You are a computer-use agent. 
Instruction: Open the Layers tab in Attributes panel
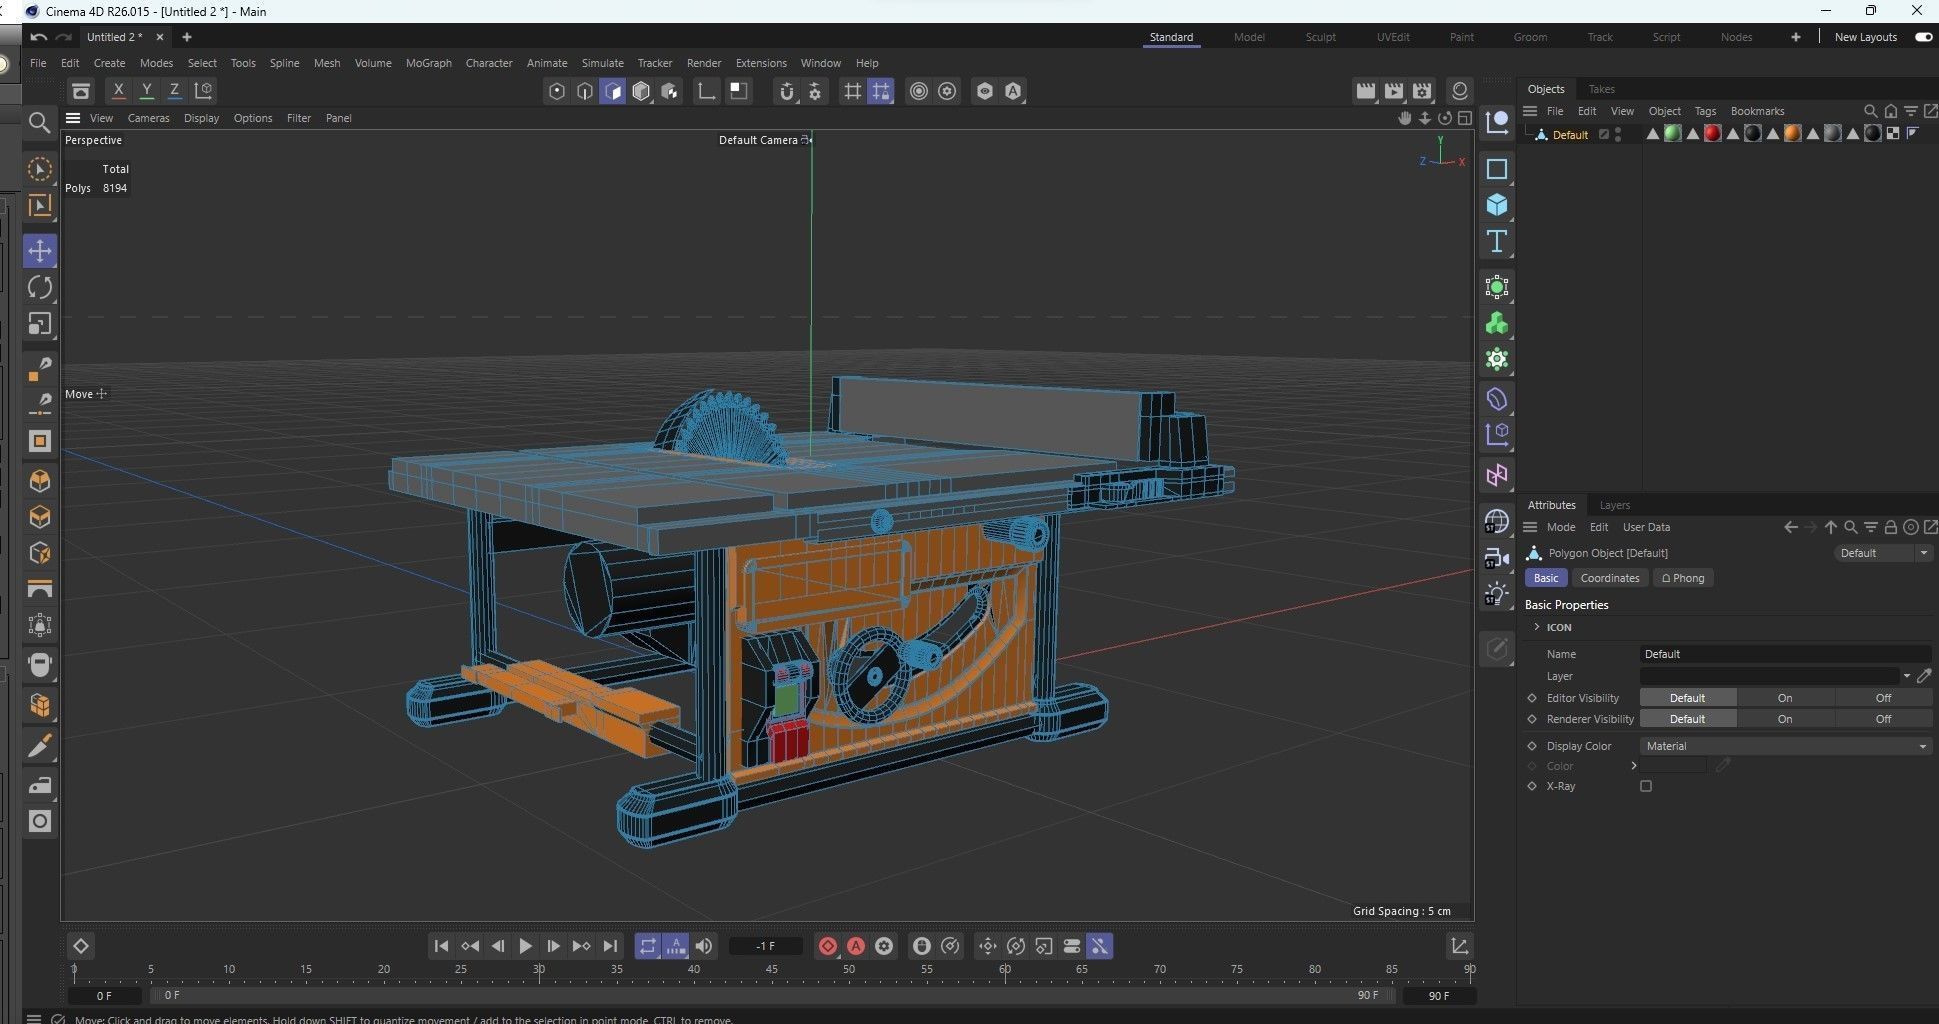point(1614,505)
